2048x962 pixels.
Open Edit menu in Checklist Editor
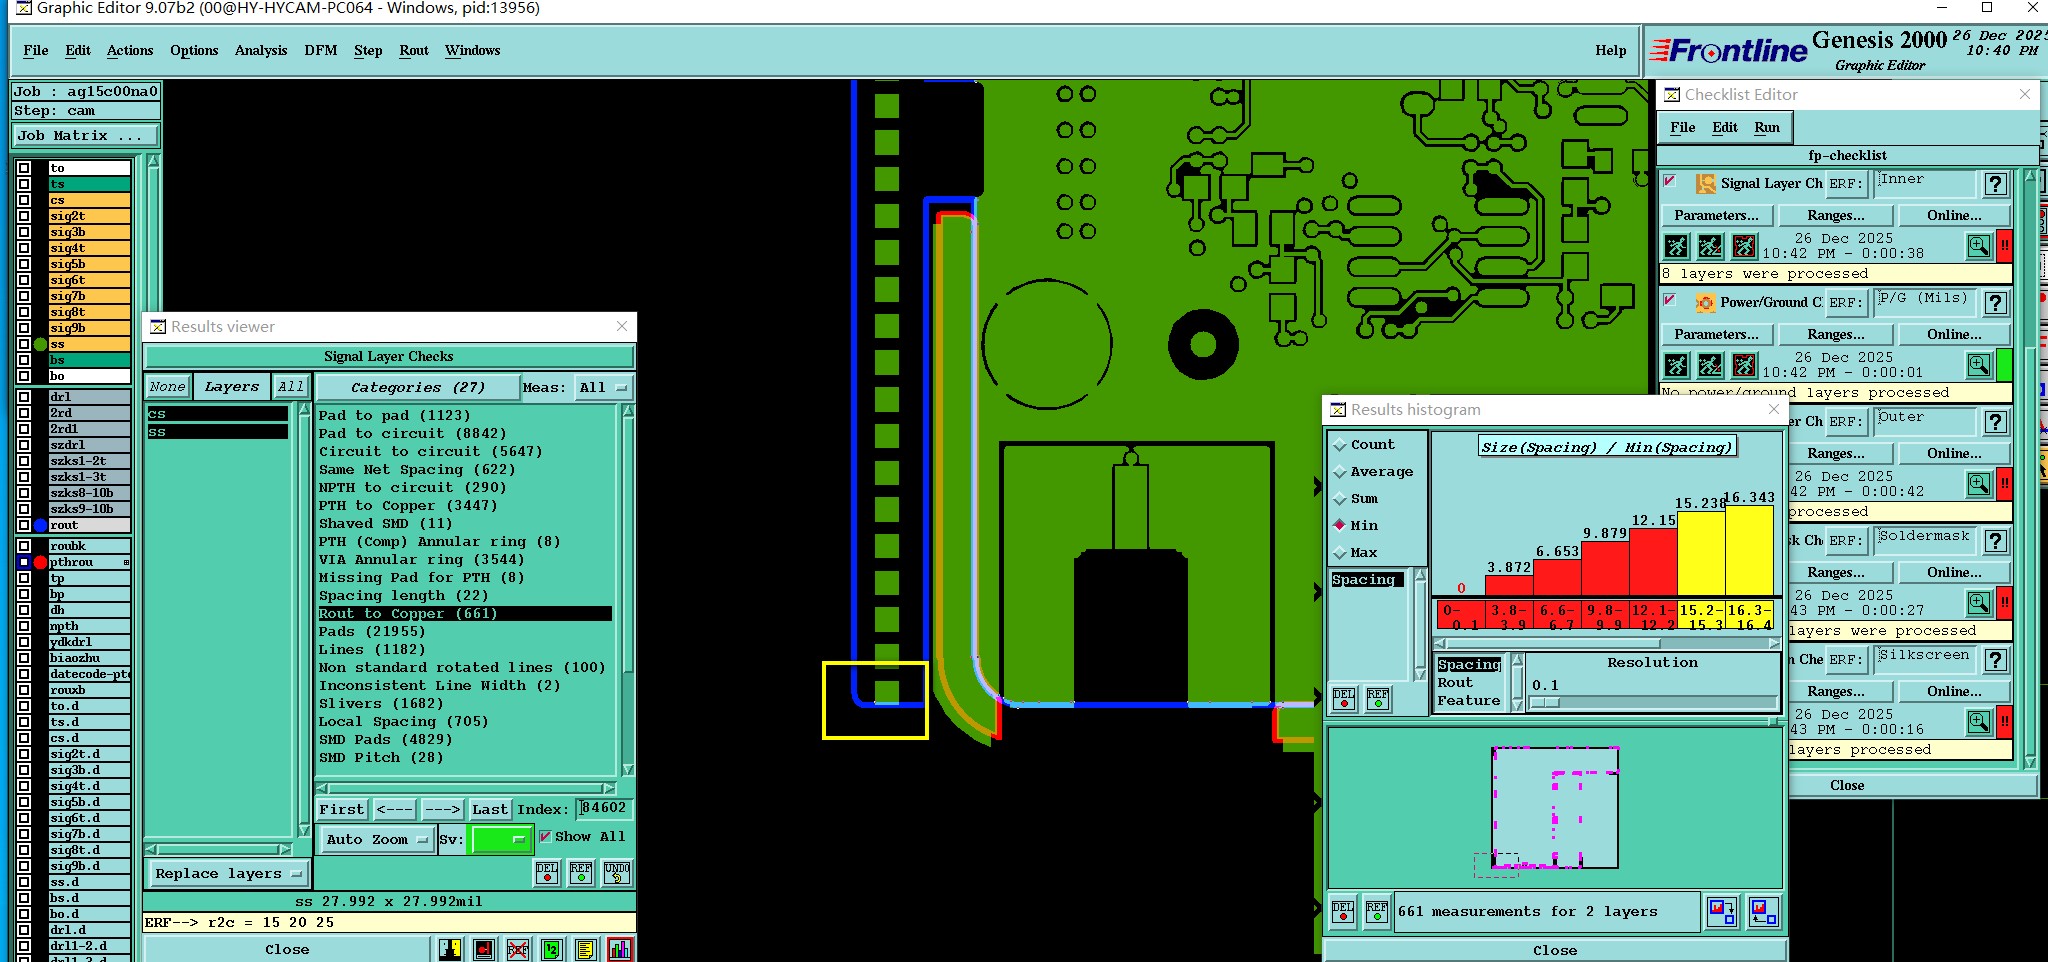1725,127
